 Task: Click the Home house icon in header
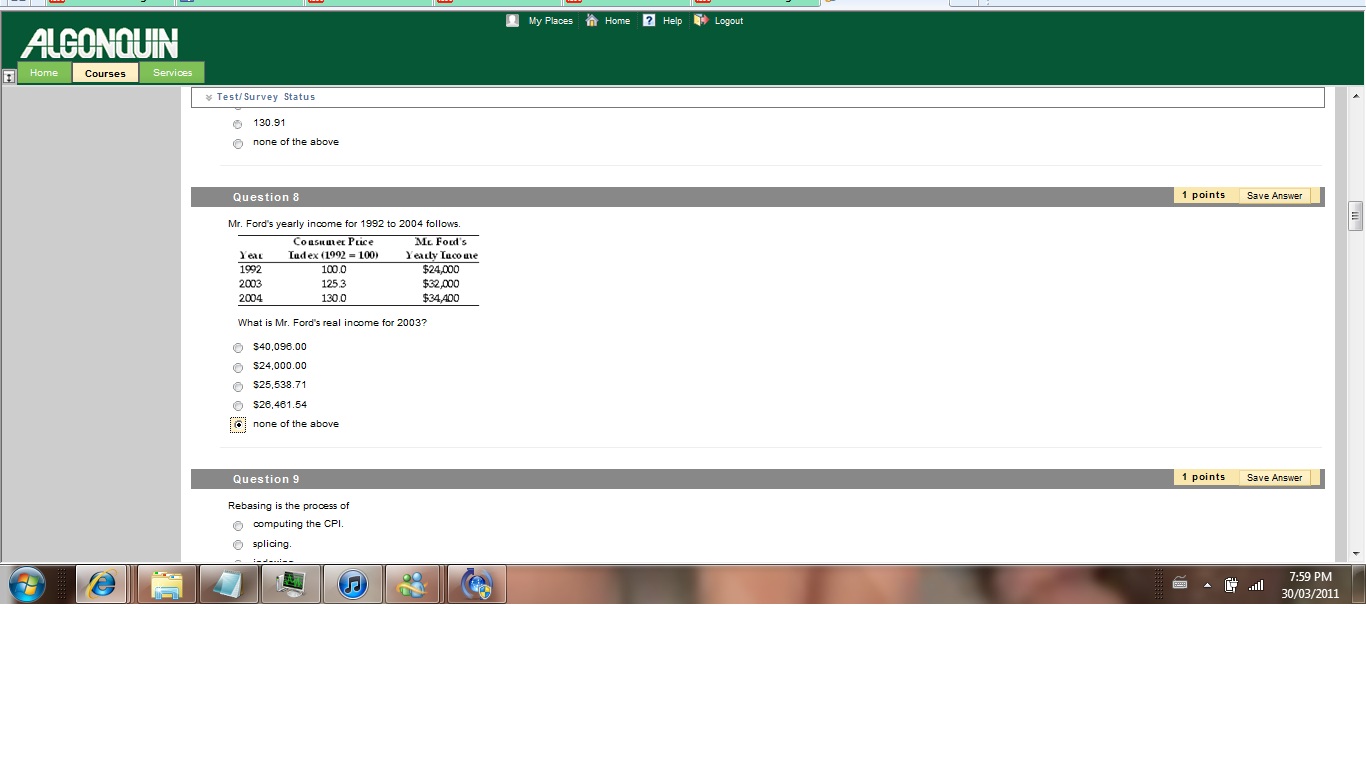592,20
